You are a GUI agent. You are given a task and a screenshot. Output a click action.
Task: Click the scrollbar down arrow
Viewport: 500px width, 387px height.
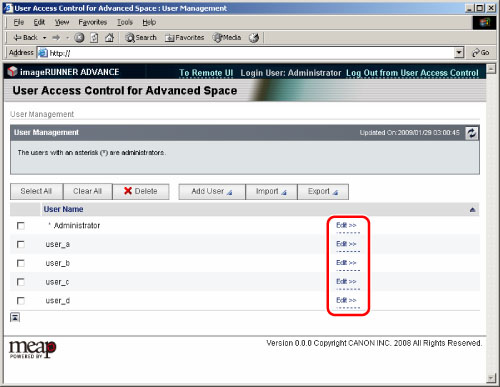tap(491, 378)
